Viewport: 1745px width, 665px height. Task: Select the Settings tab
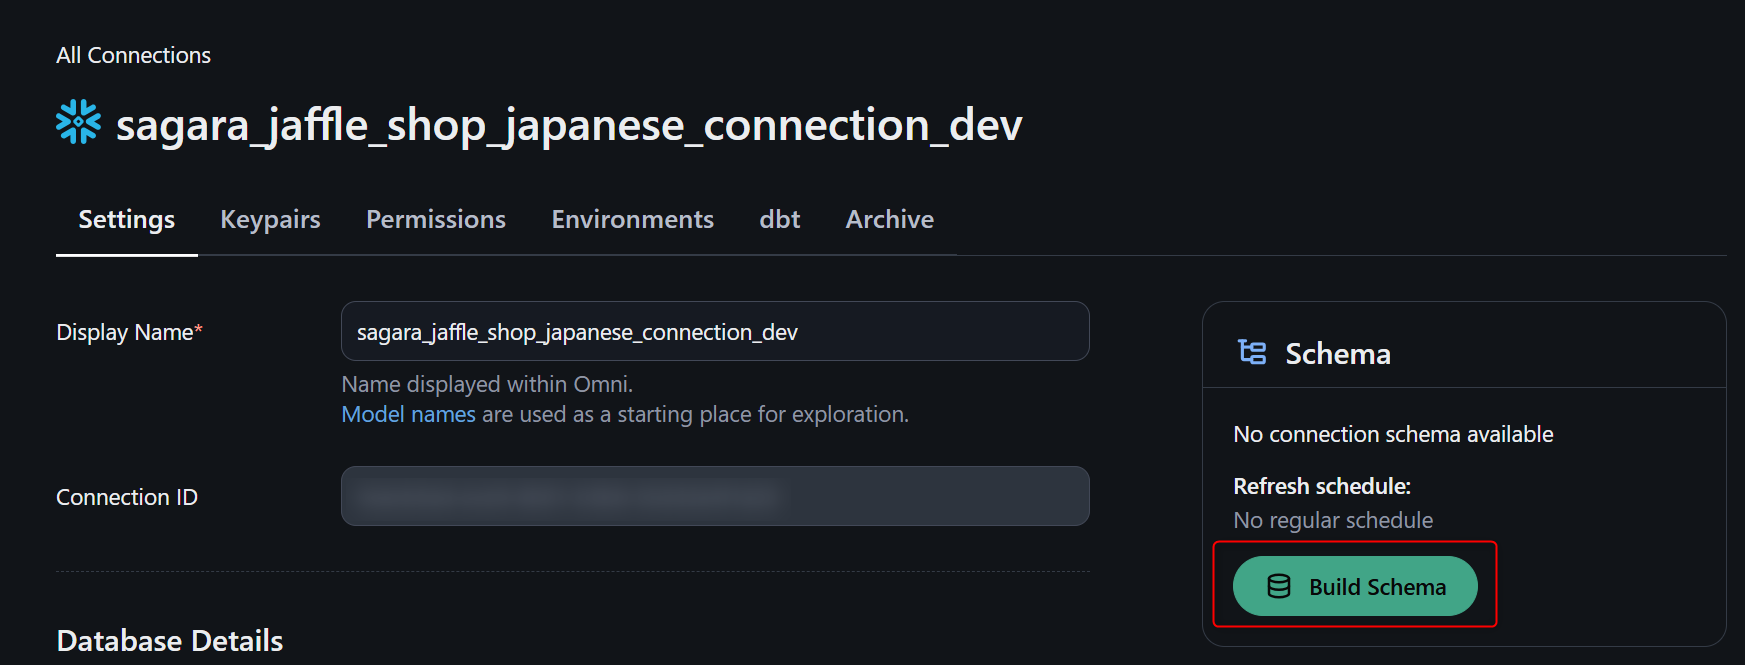coord(126,219)
